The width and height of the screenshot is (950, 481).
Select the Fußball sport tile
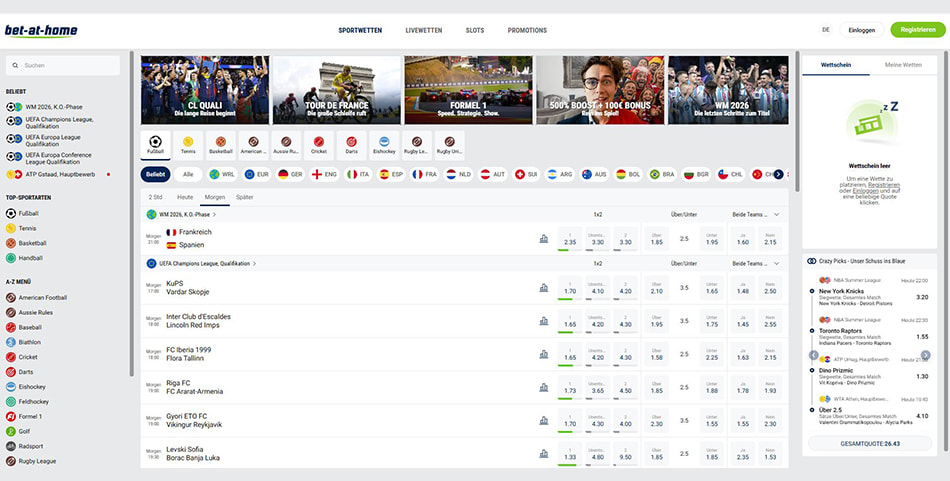point(155,145)
